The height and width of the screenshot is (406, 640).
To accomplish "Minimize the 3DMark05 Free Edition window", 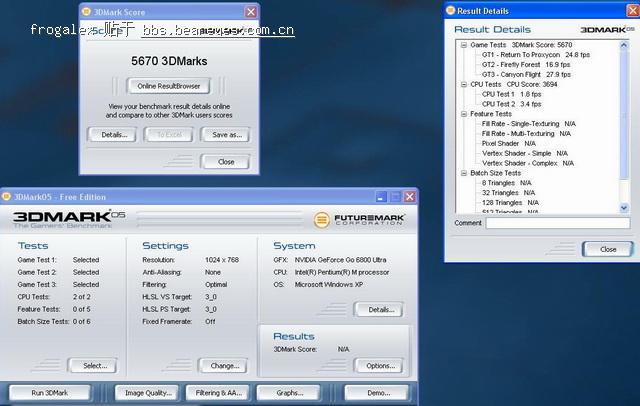I will point(380,197).
